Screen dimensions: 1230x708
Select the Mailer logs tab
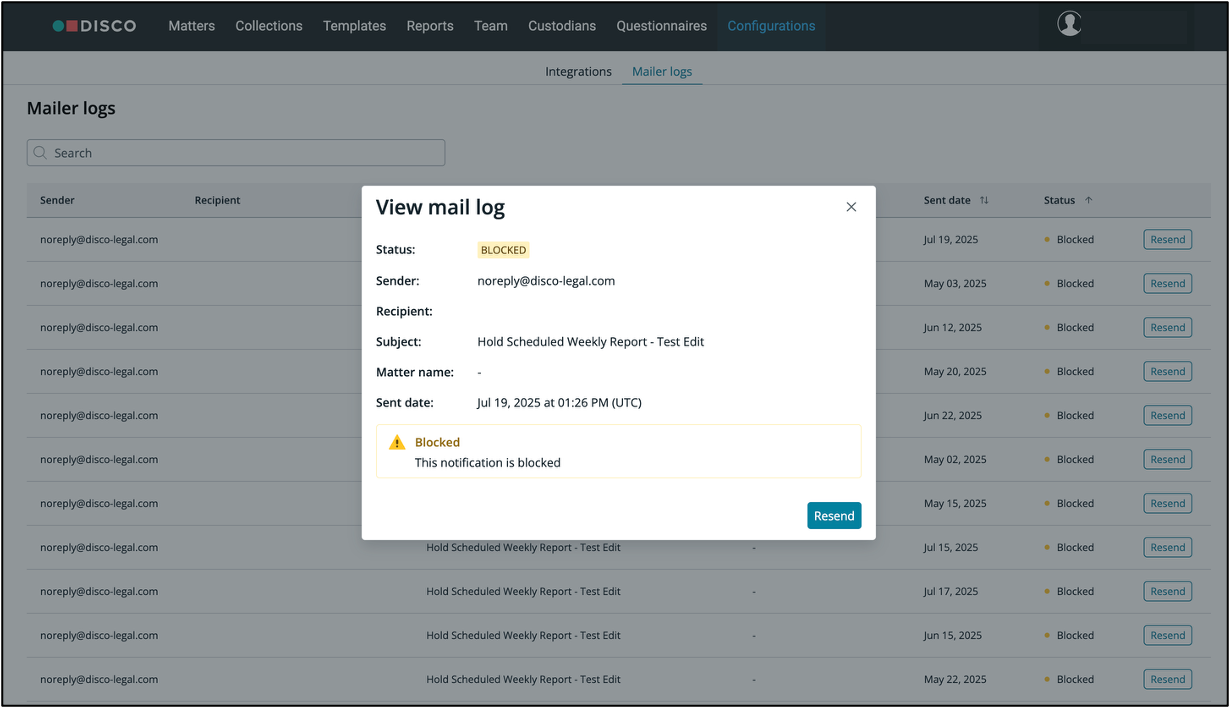click(x=662, y=72)
